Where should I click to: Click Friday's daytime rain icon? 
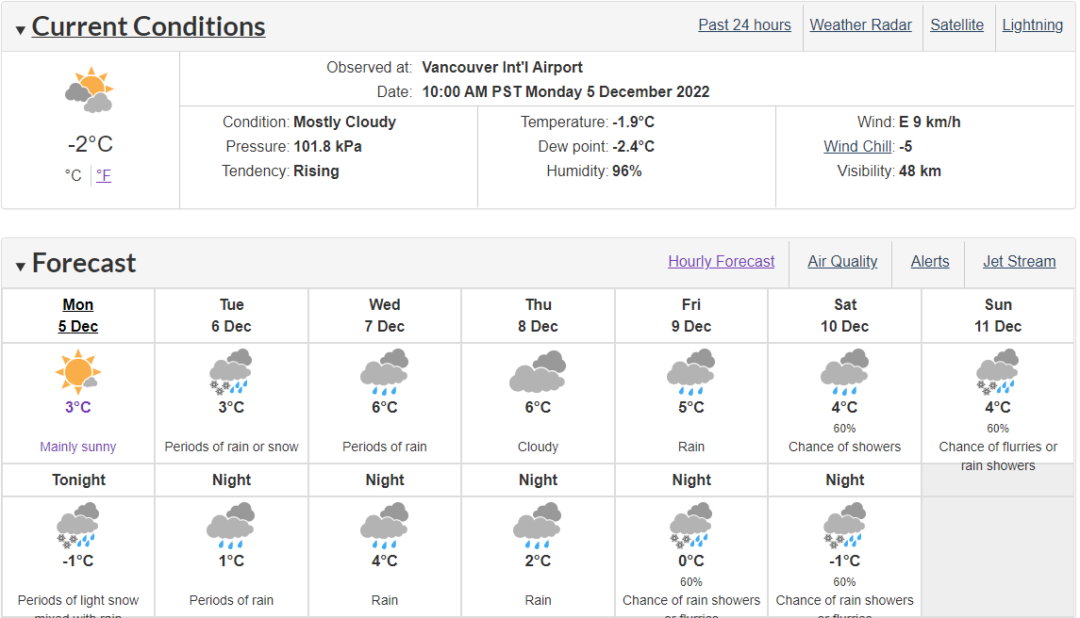tap(691, 372)
